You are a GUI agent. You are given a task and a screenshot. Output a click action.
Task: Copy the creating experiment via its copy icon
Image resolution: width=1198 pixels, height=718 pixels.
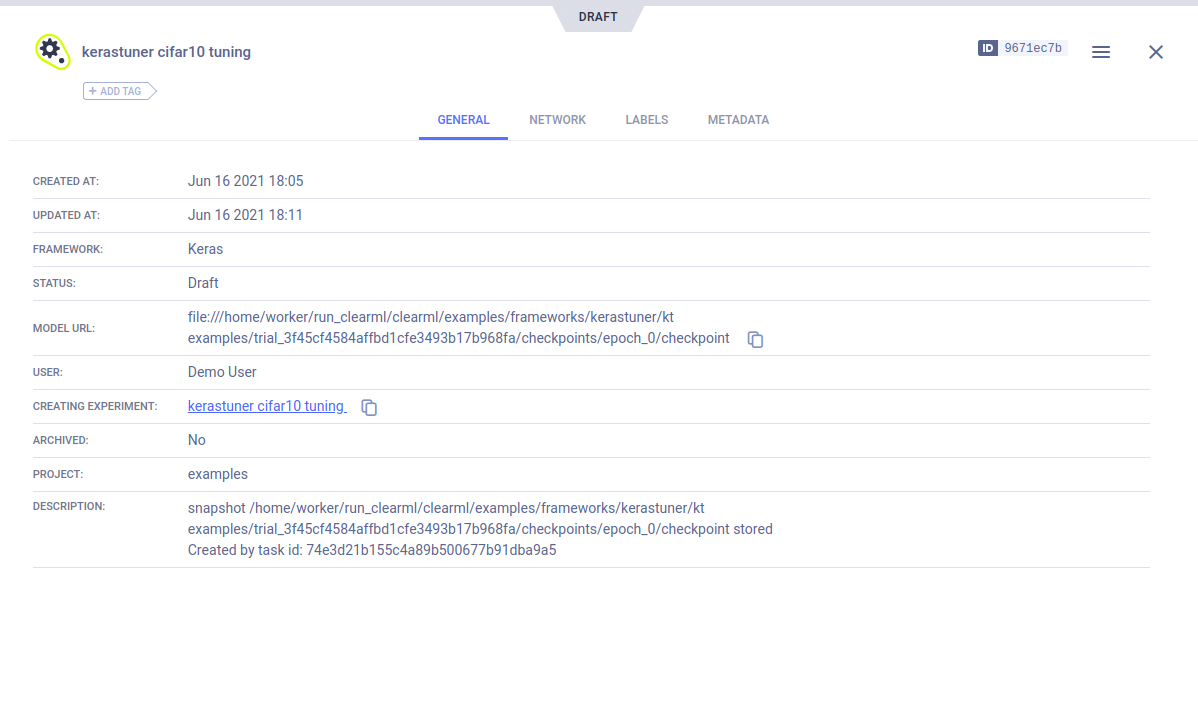click(369, 407)
